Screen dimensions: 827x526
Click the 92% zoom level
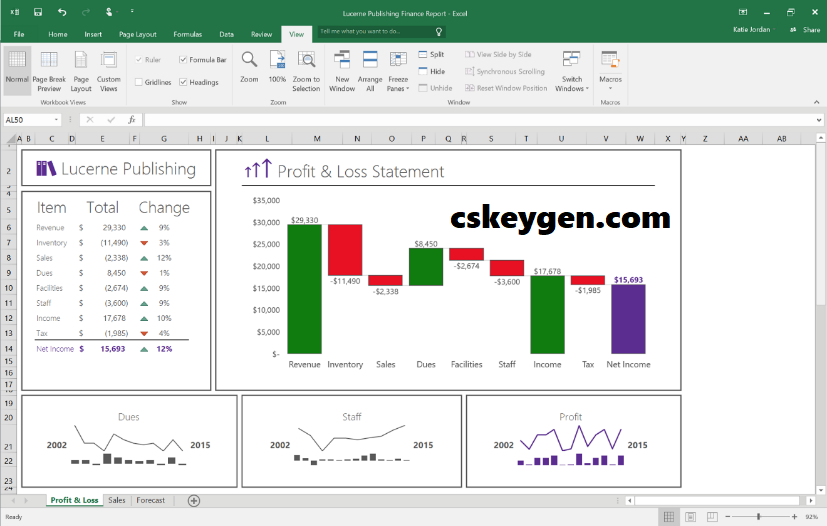tap(812, 517)
